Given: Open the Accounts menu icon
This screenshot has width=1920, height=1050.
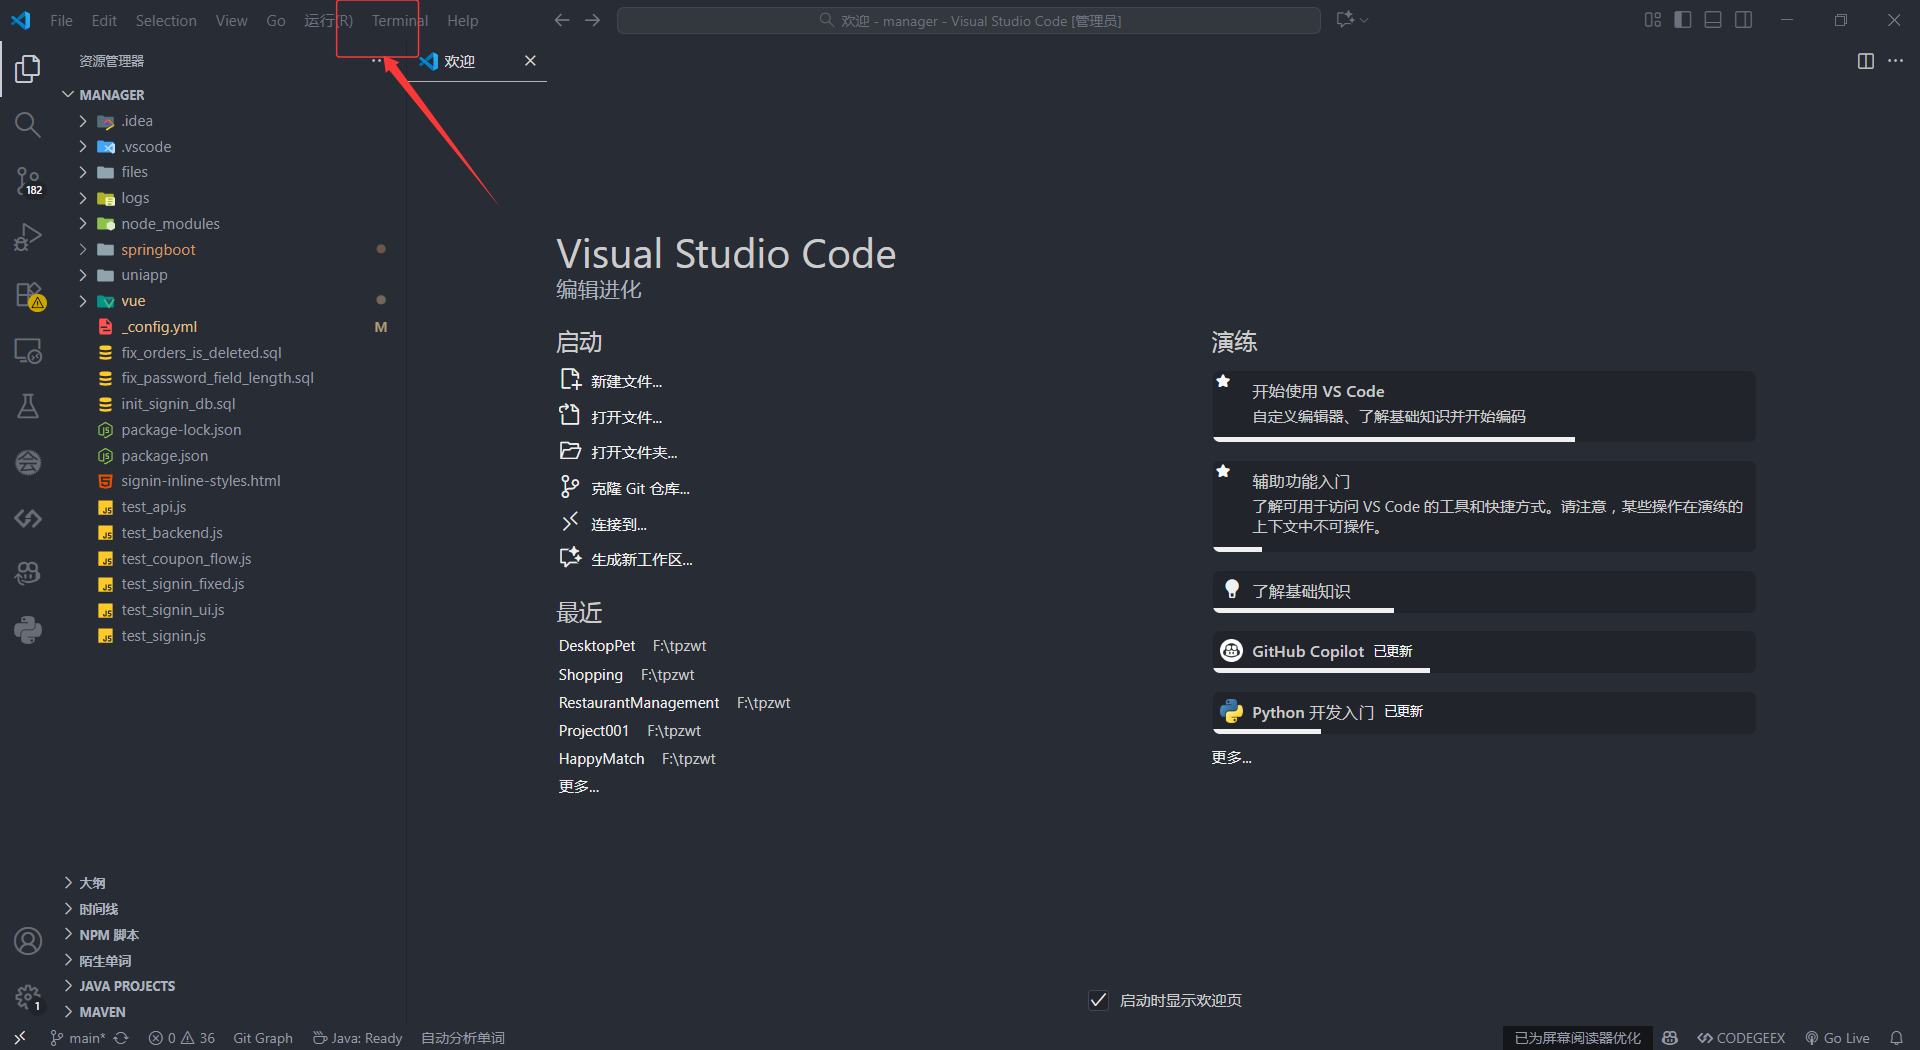Looking at the screenshot, I should [28, 941].
